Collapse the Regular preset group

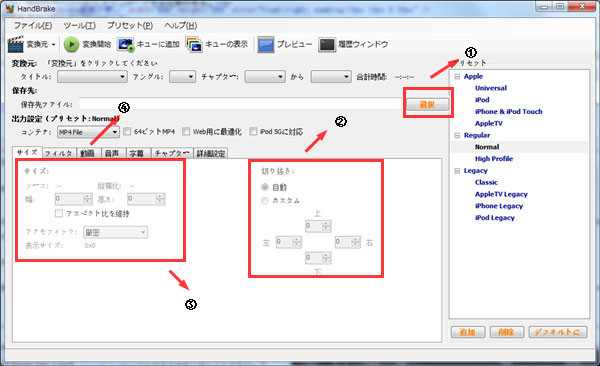457,136
